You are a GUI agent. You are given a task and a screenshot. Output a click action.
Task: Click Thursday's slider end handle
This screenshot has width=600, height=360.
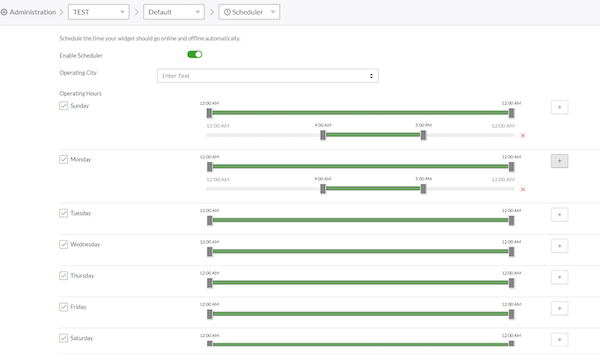point(511,283)
